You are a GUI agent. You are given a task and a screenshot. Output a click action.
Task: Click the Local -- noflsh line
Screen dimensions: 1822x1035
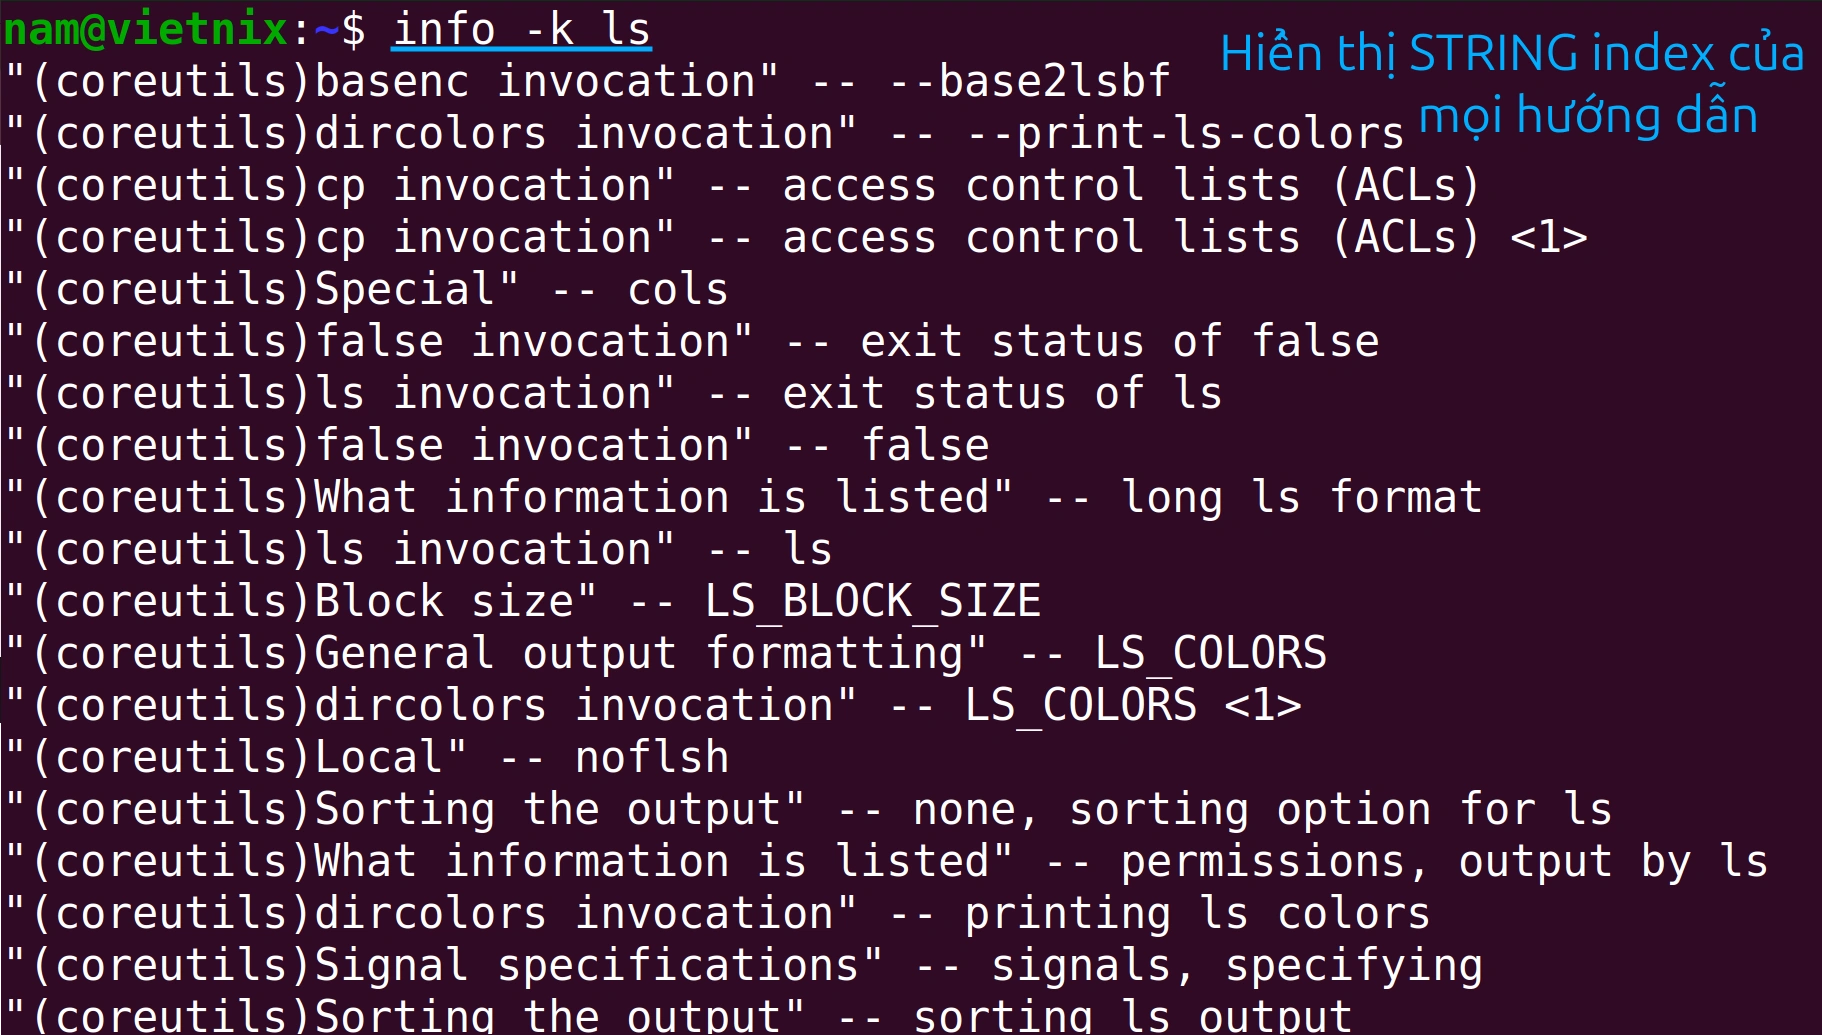367,757
